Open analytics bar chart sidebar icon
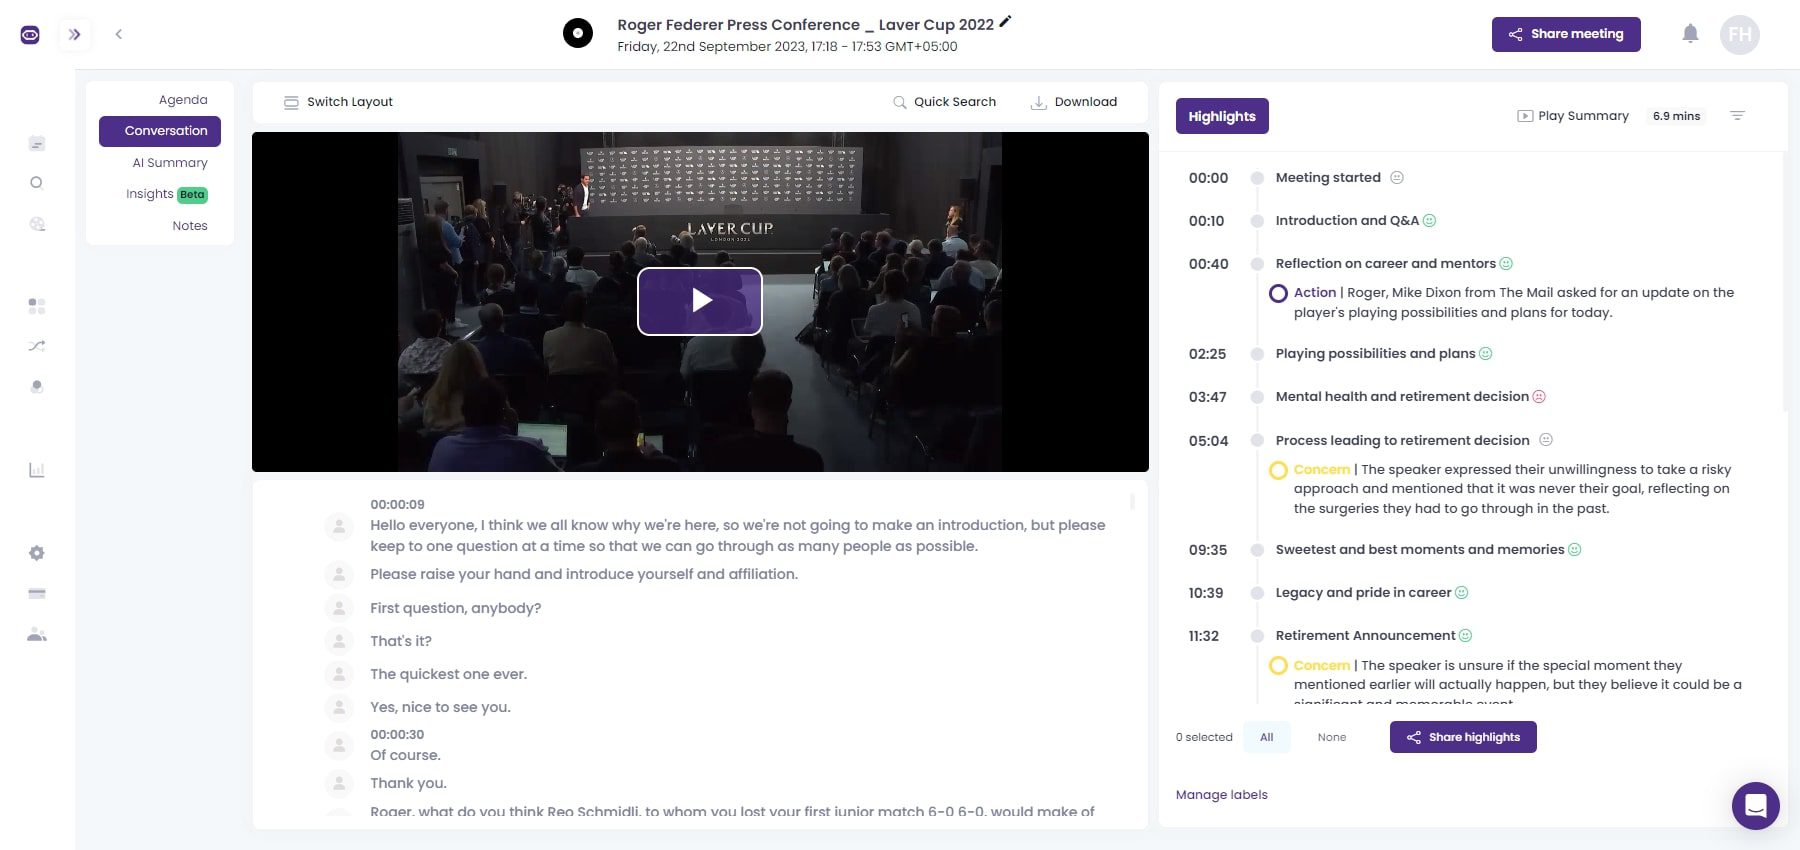The image size is (1800, 850). [x=37, y=470]
